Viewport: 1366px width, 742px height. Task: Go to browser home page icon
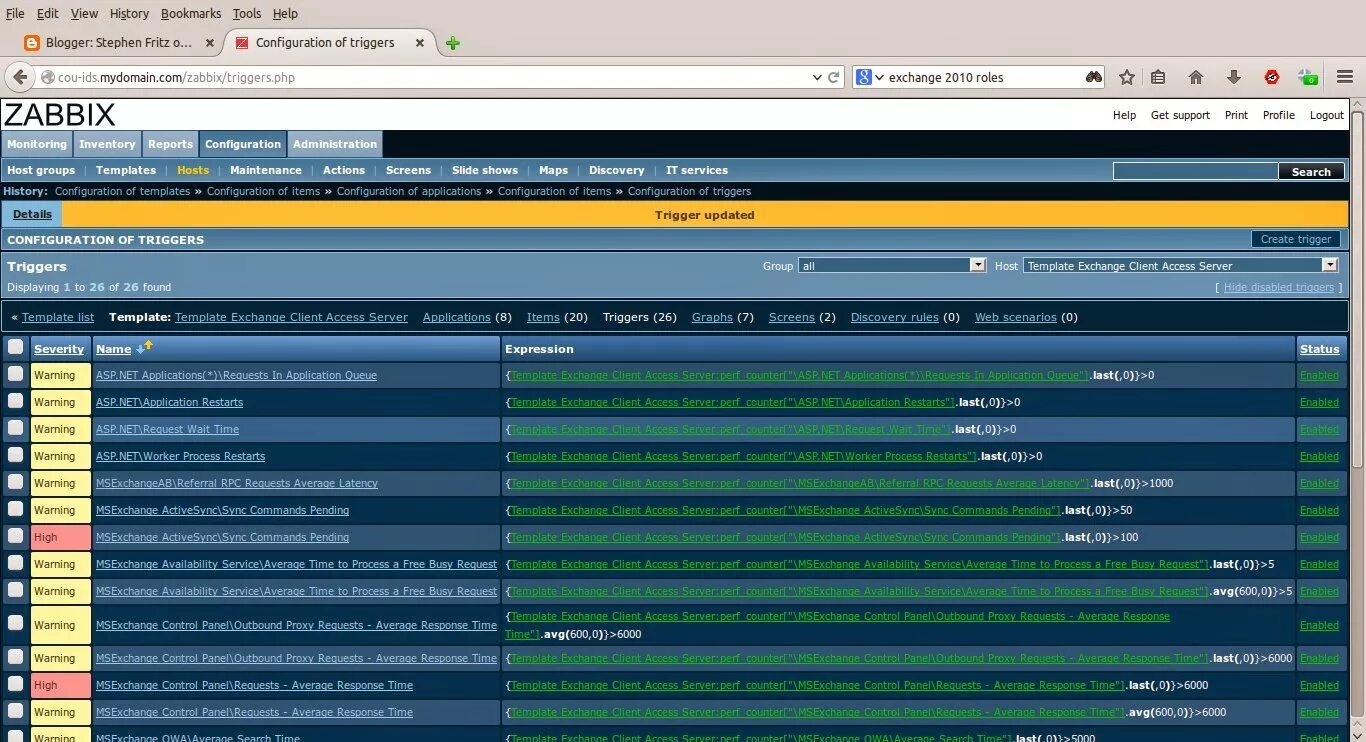[x=1196, y=77]
